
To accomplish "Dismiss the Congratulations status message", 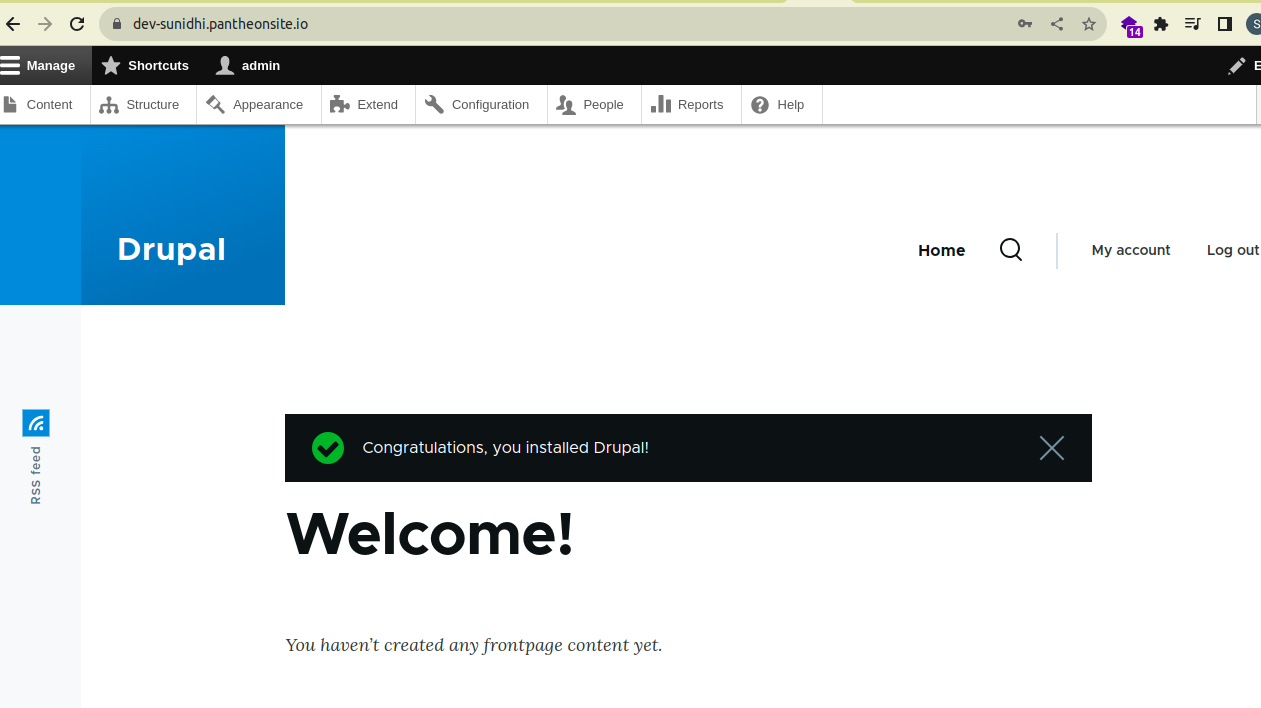I will coord(1051,448).
